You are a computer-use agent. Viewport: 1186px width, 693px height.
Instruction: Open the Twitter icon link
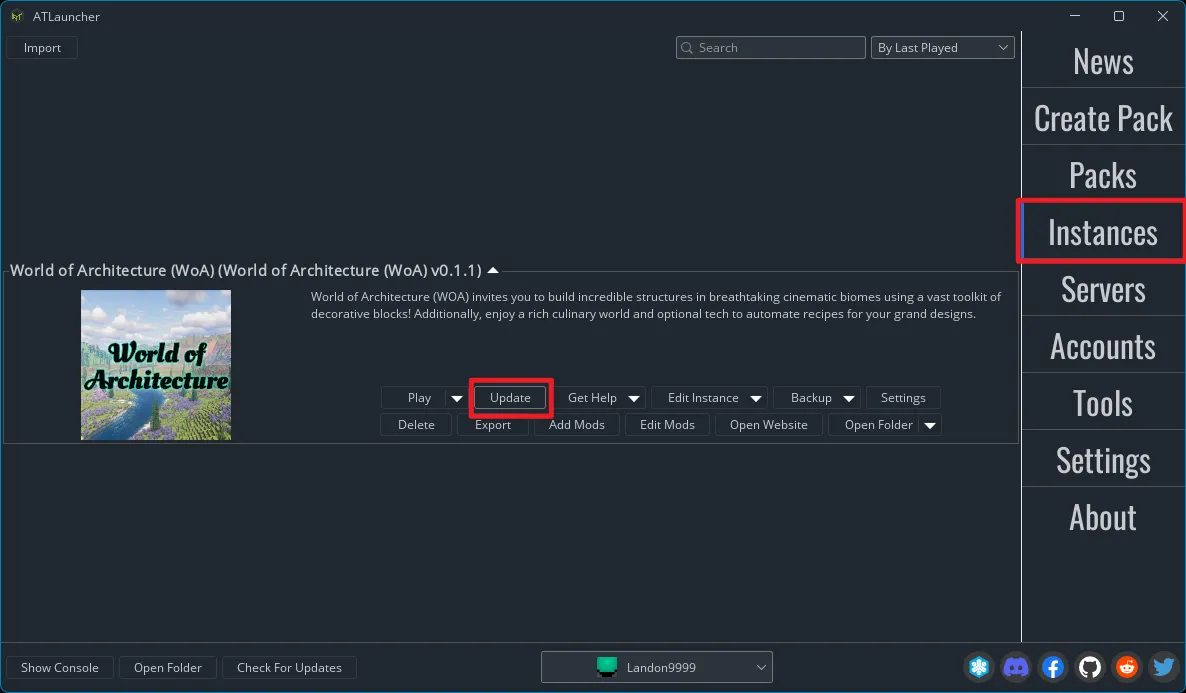pos(1163,667)
